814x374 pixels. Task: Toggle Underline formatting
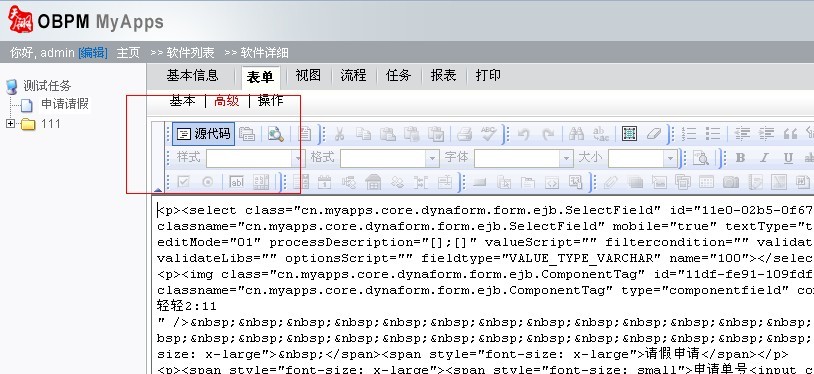pos(788,158)
